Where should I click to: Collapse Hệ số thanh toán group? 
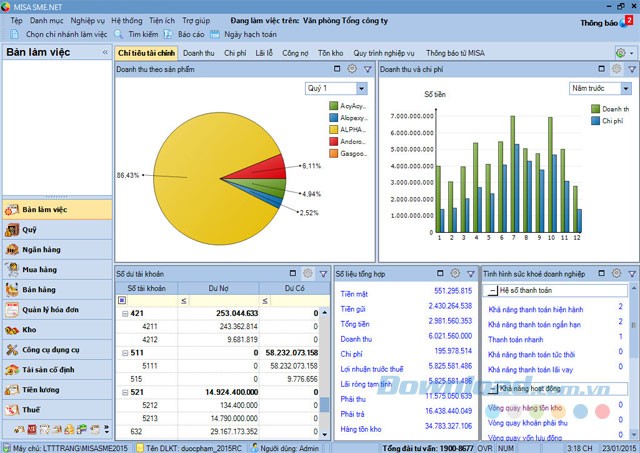click(492, 291)
